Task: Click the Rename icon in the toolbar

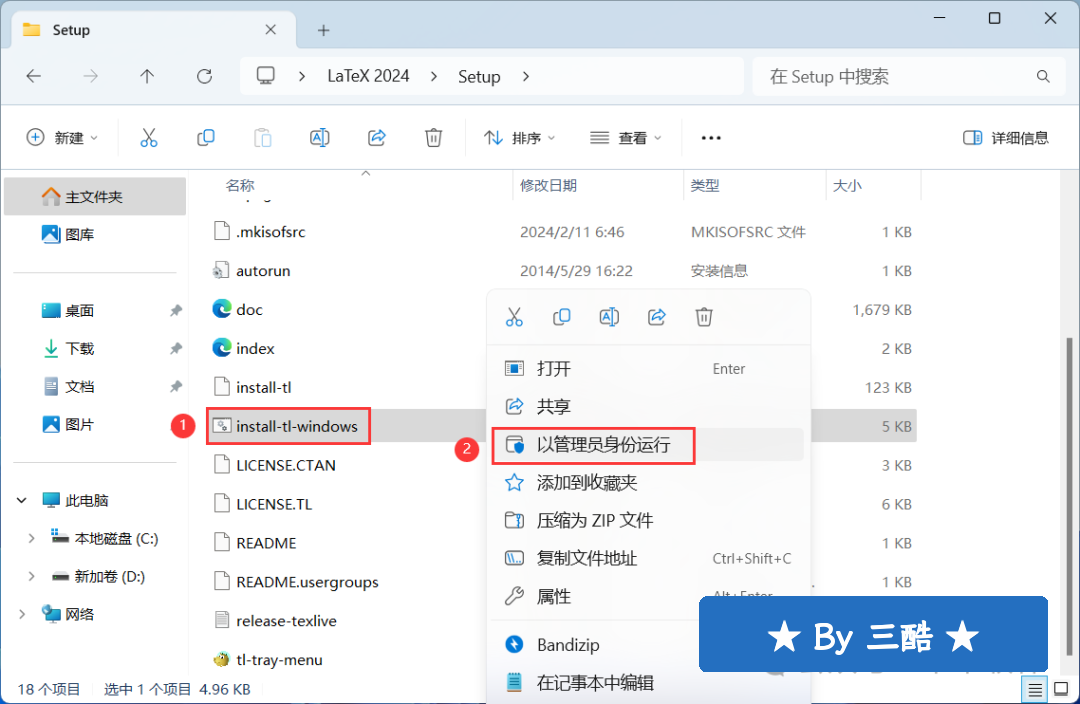Action: 320,138
